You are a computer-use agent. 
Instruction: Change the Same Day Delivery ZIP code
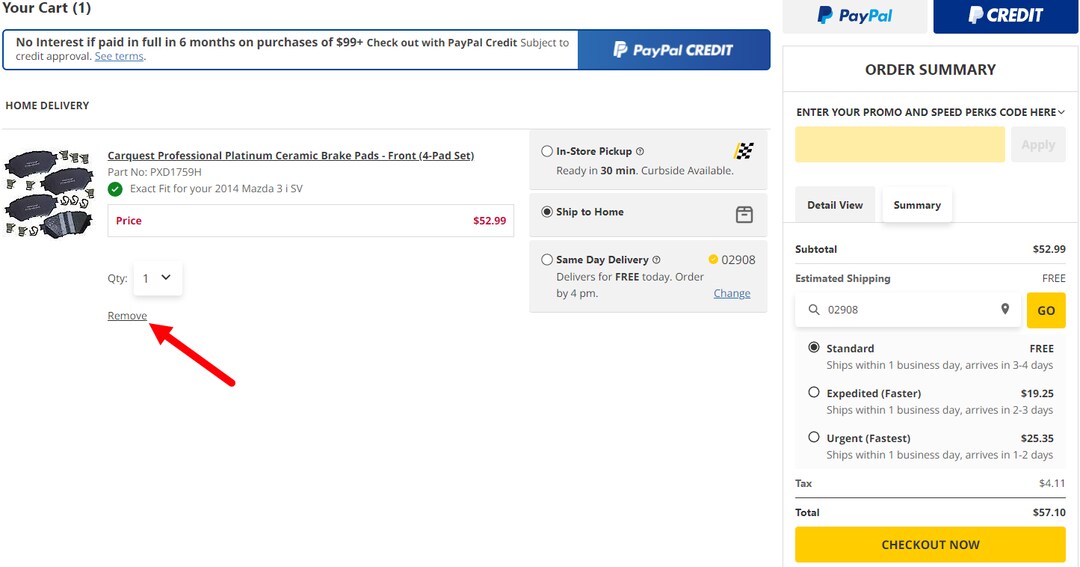(x=731, y=293)
